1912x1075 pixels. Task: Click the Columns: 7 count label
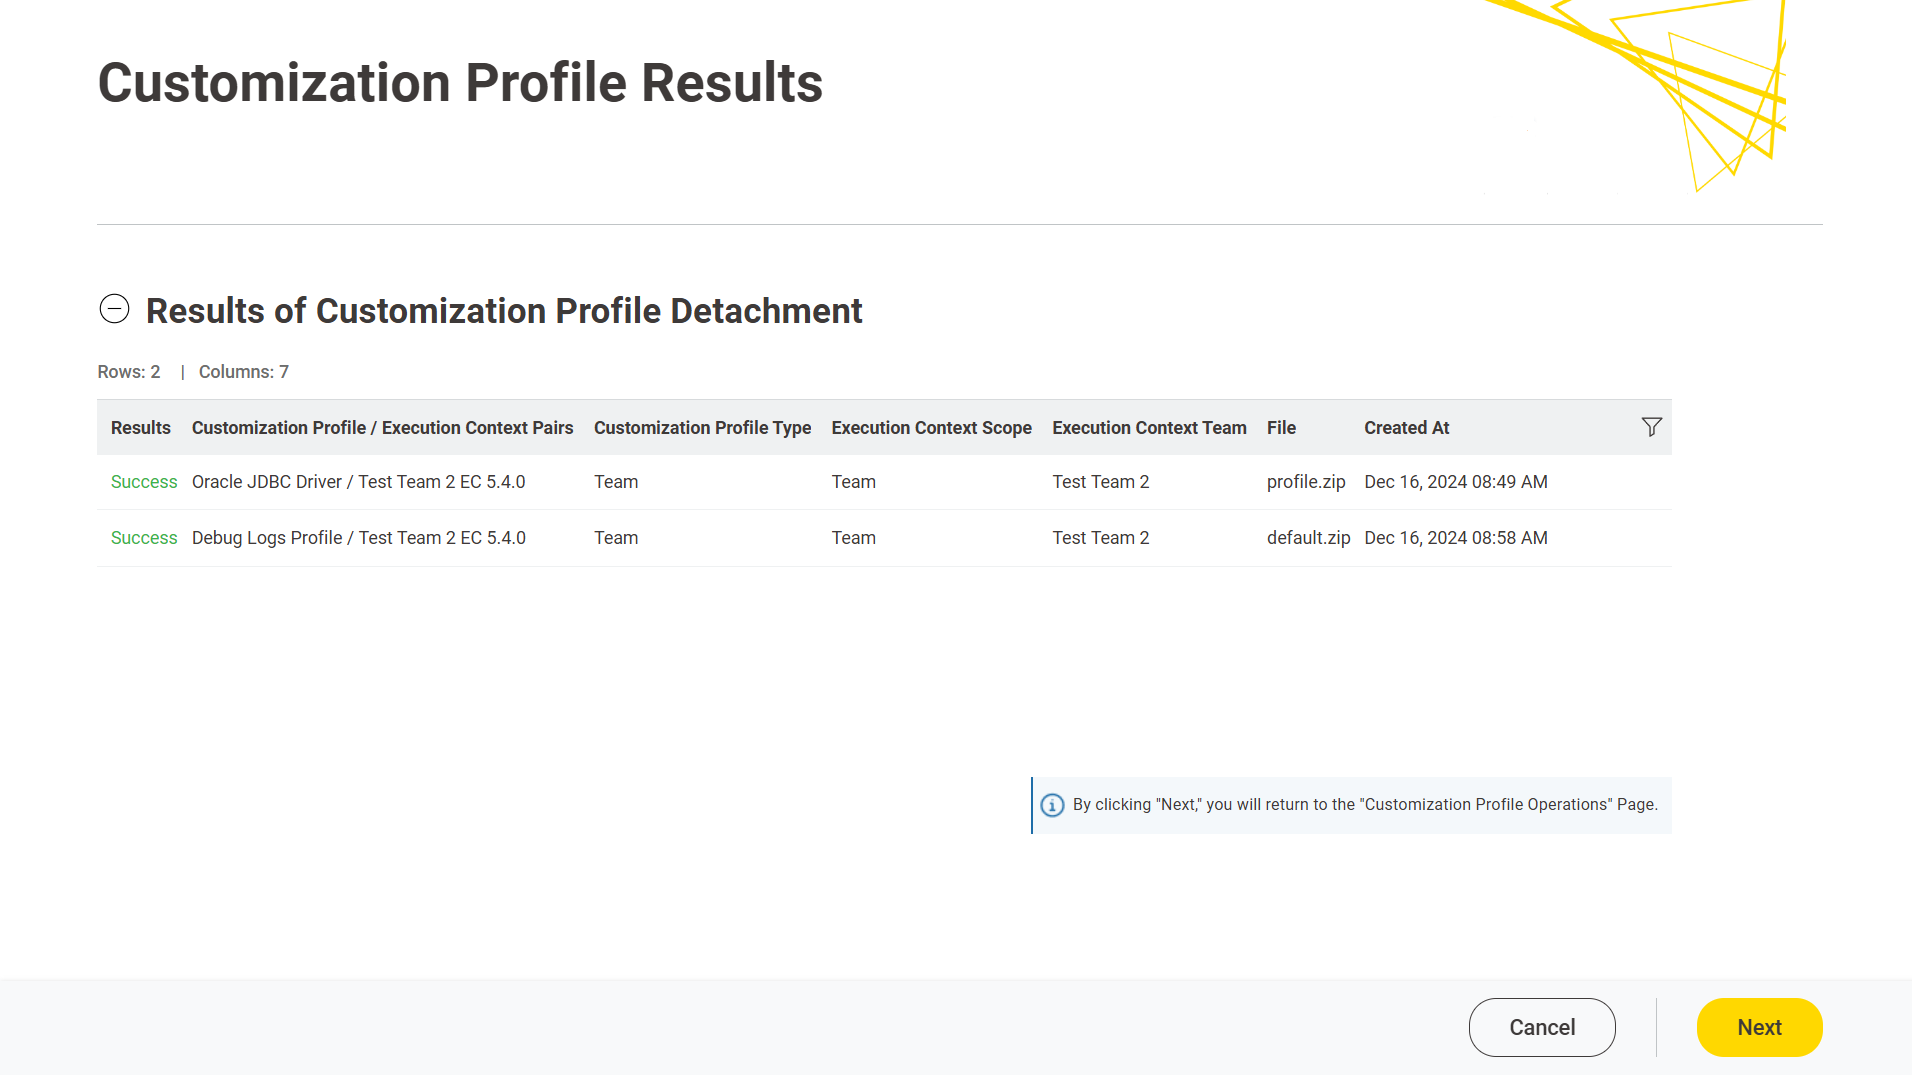[244, 372]
